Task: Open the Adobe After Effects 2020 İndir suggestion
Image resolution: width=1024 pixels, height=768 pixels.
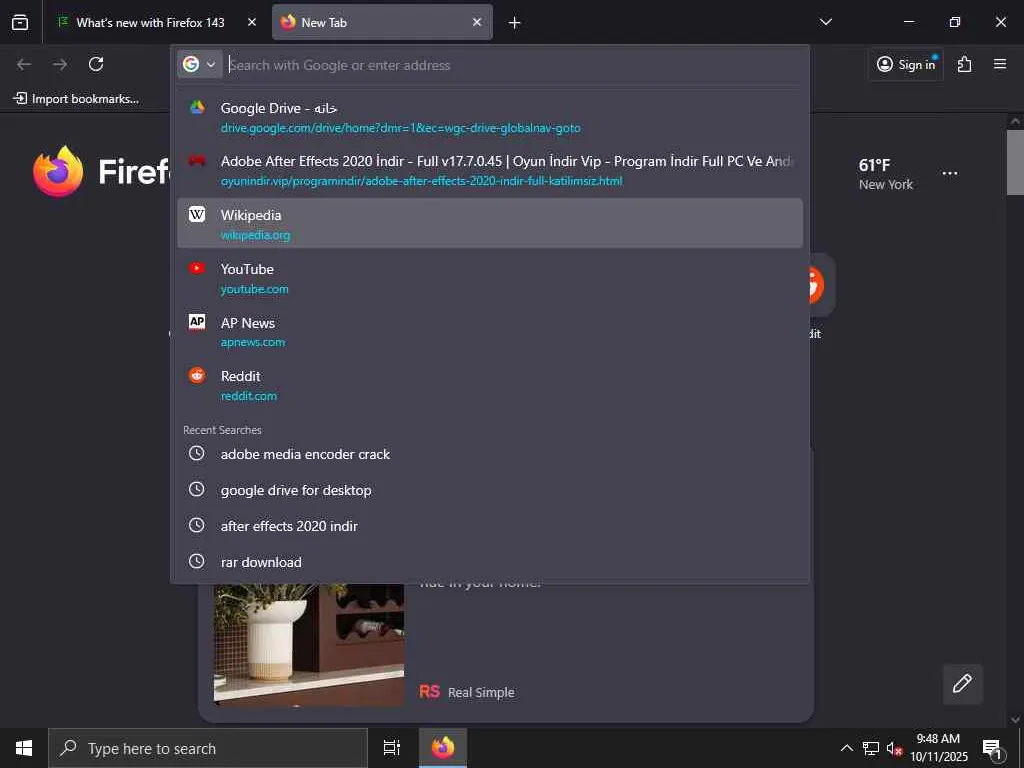Action: [490, 170]
